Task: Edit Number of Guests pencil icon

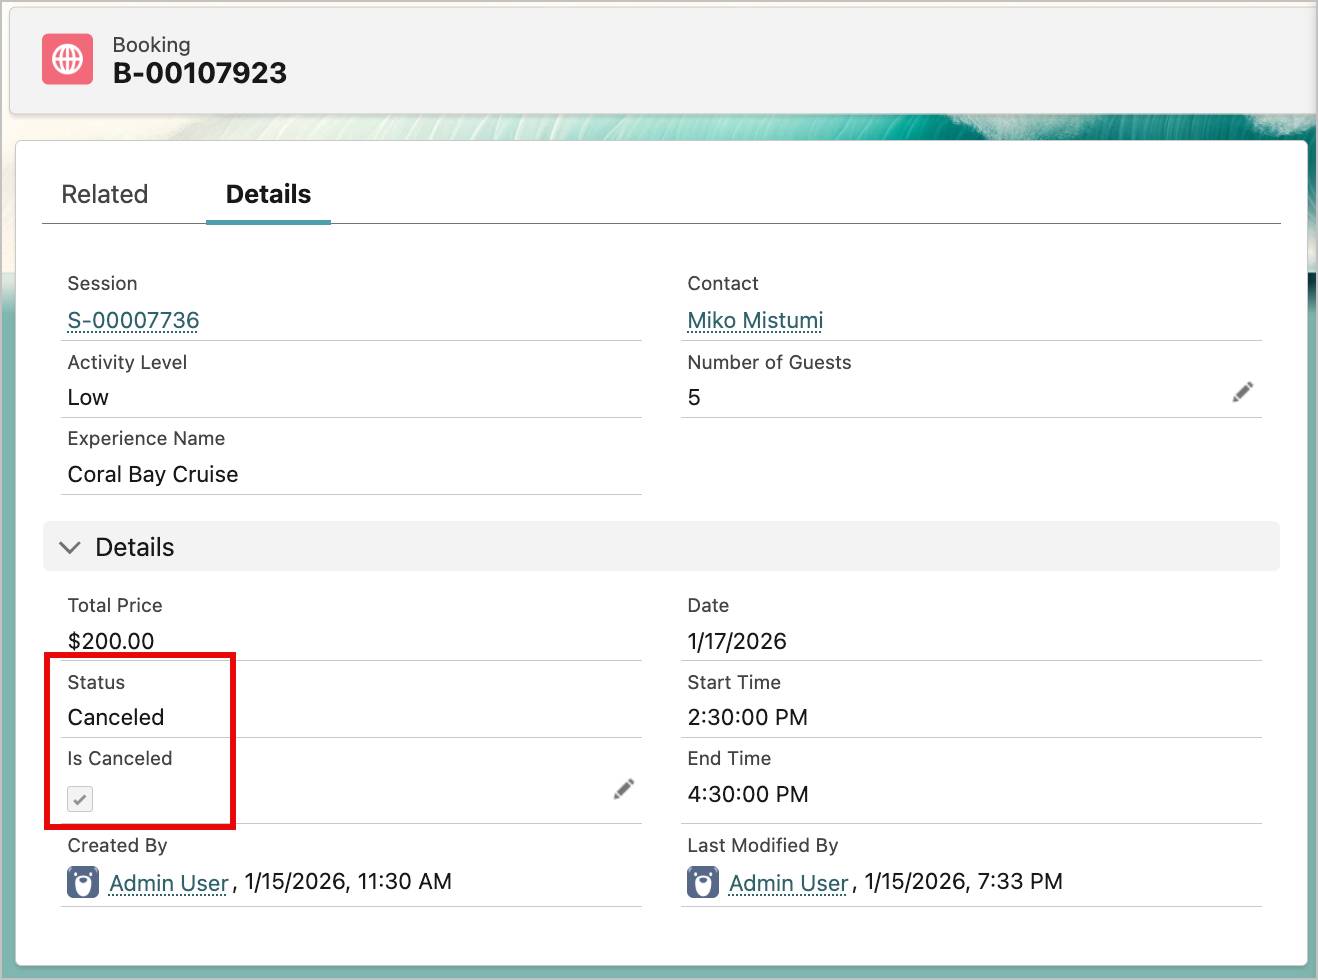Action: pyautogui.click(x=1243, y=392)
